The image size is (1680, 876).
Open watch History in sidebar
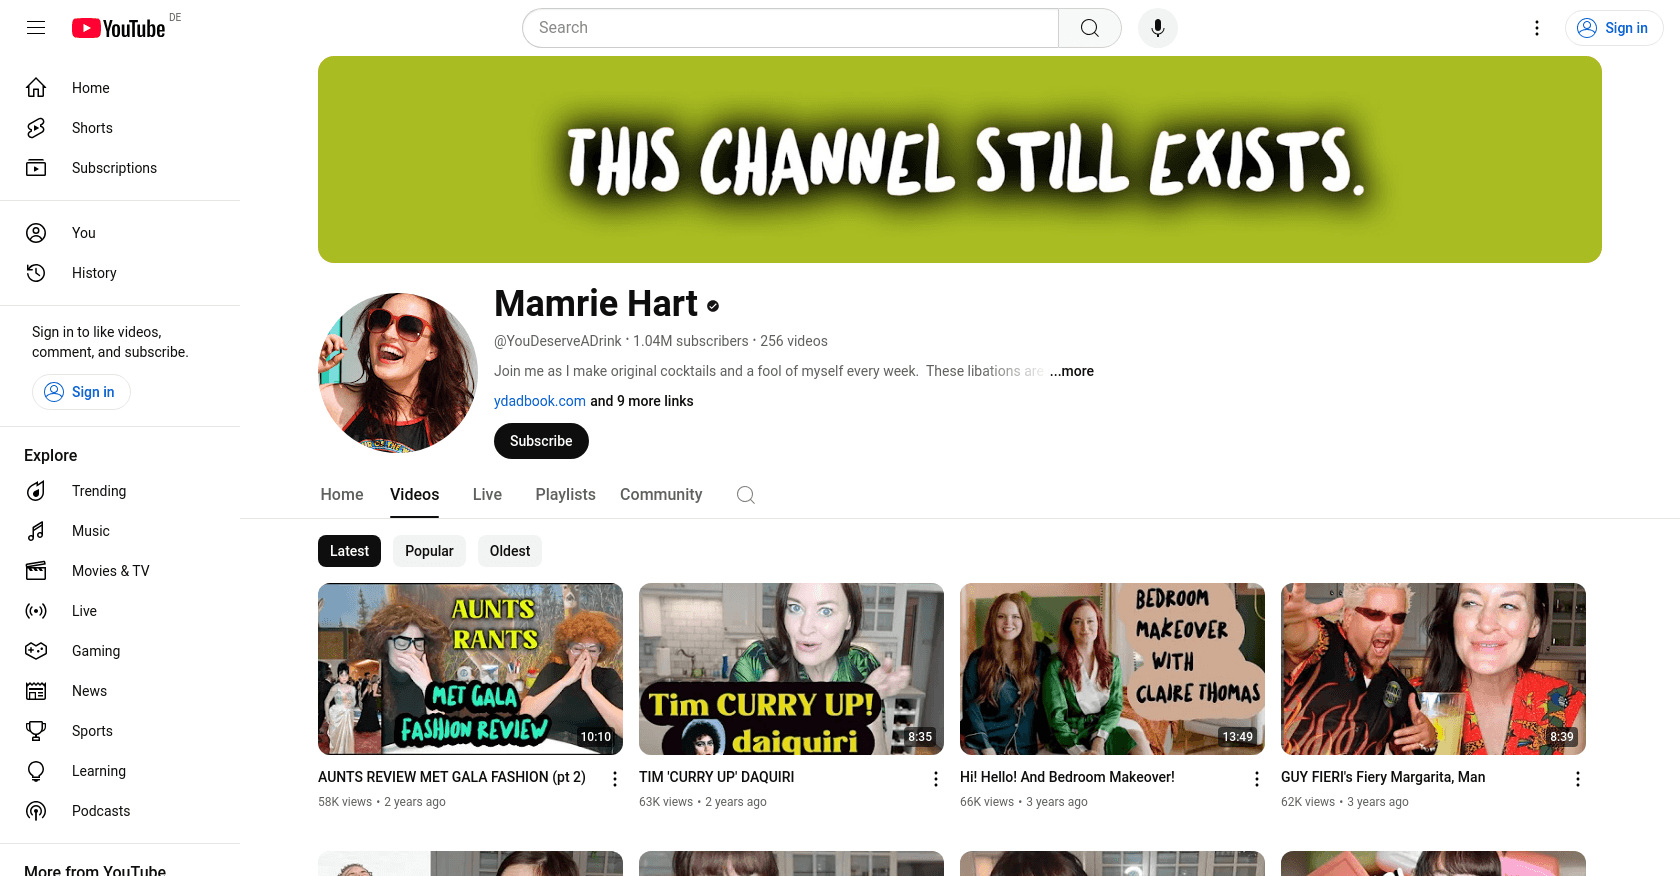(x=94, y=273)
